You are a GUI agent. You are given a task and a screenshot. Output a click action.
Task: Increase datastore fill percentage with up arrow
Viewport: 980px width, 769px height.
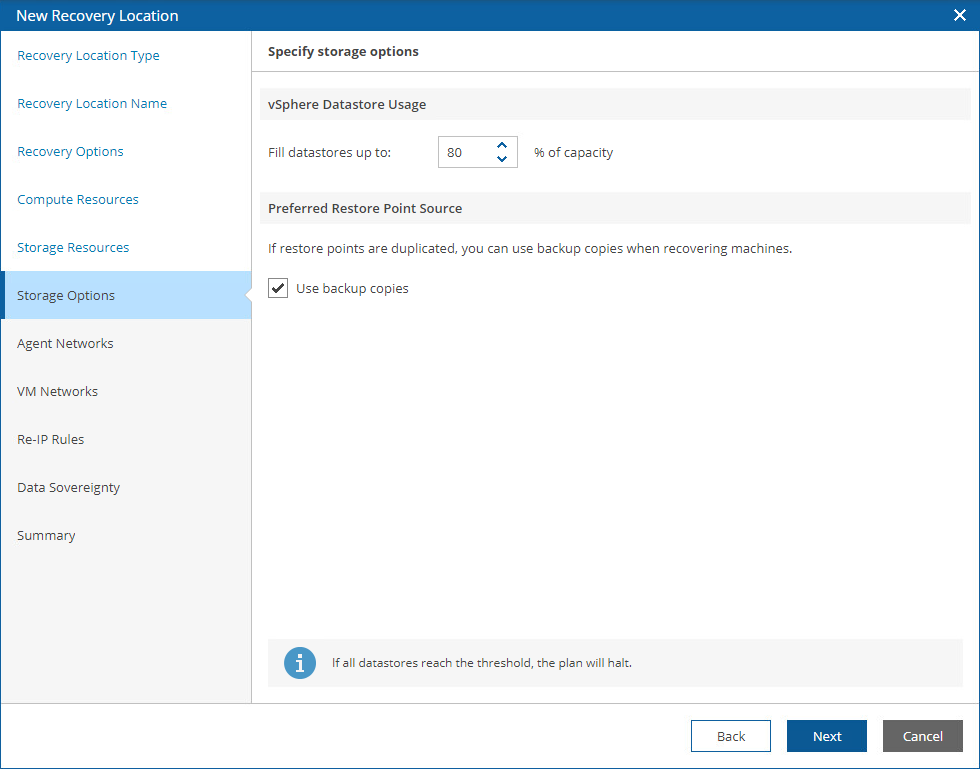click(502, 145)
